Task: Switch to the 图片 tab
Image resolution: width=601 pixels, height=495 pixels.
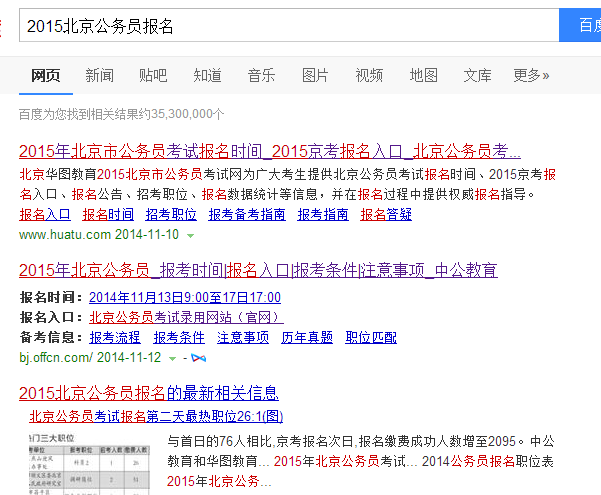Action: point(315,75)
